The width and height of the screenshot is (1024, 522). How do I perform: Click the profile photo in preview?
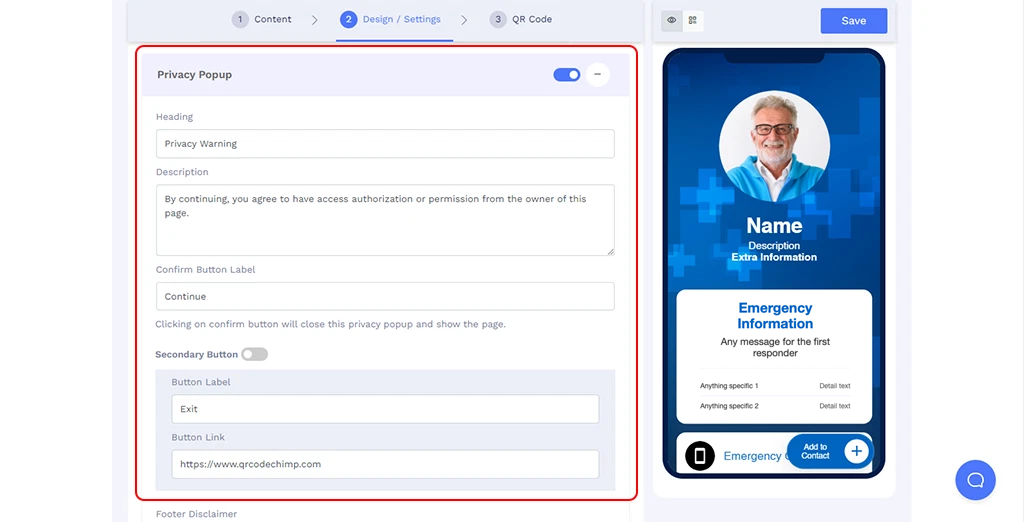click(x=774, y=145)
